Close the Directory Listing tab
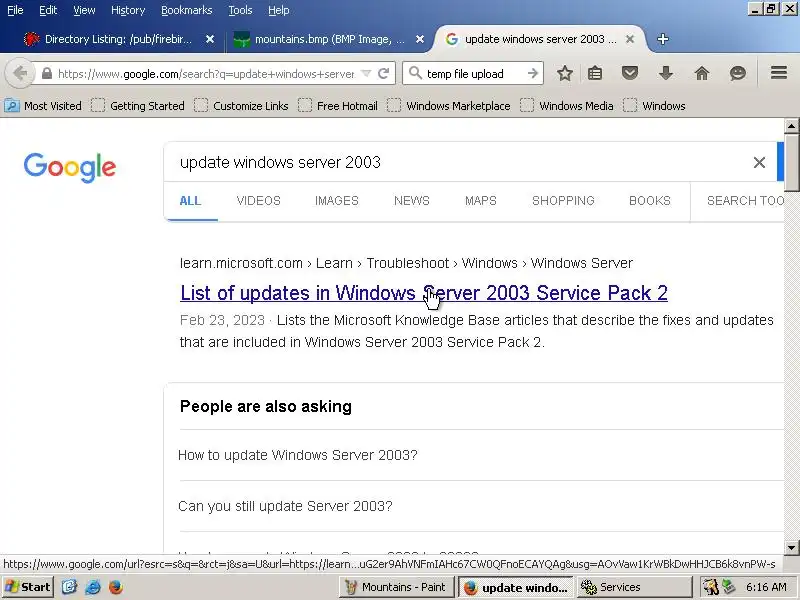Image resolution: width=800 pixels, height=600 pixels. click(210, 39)
